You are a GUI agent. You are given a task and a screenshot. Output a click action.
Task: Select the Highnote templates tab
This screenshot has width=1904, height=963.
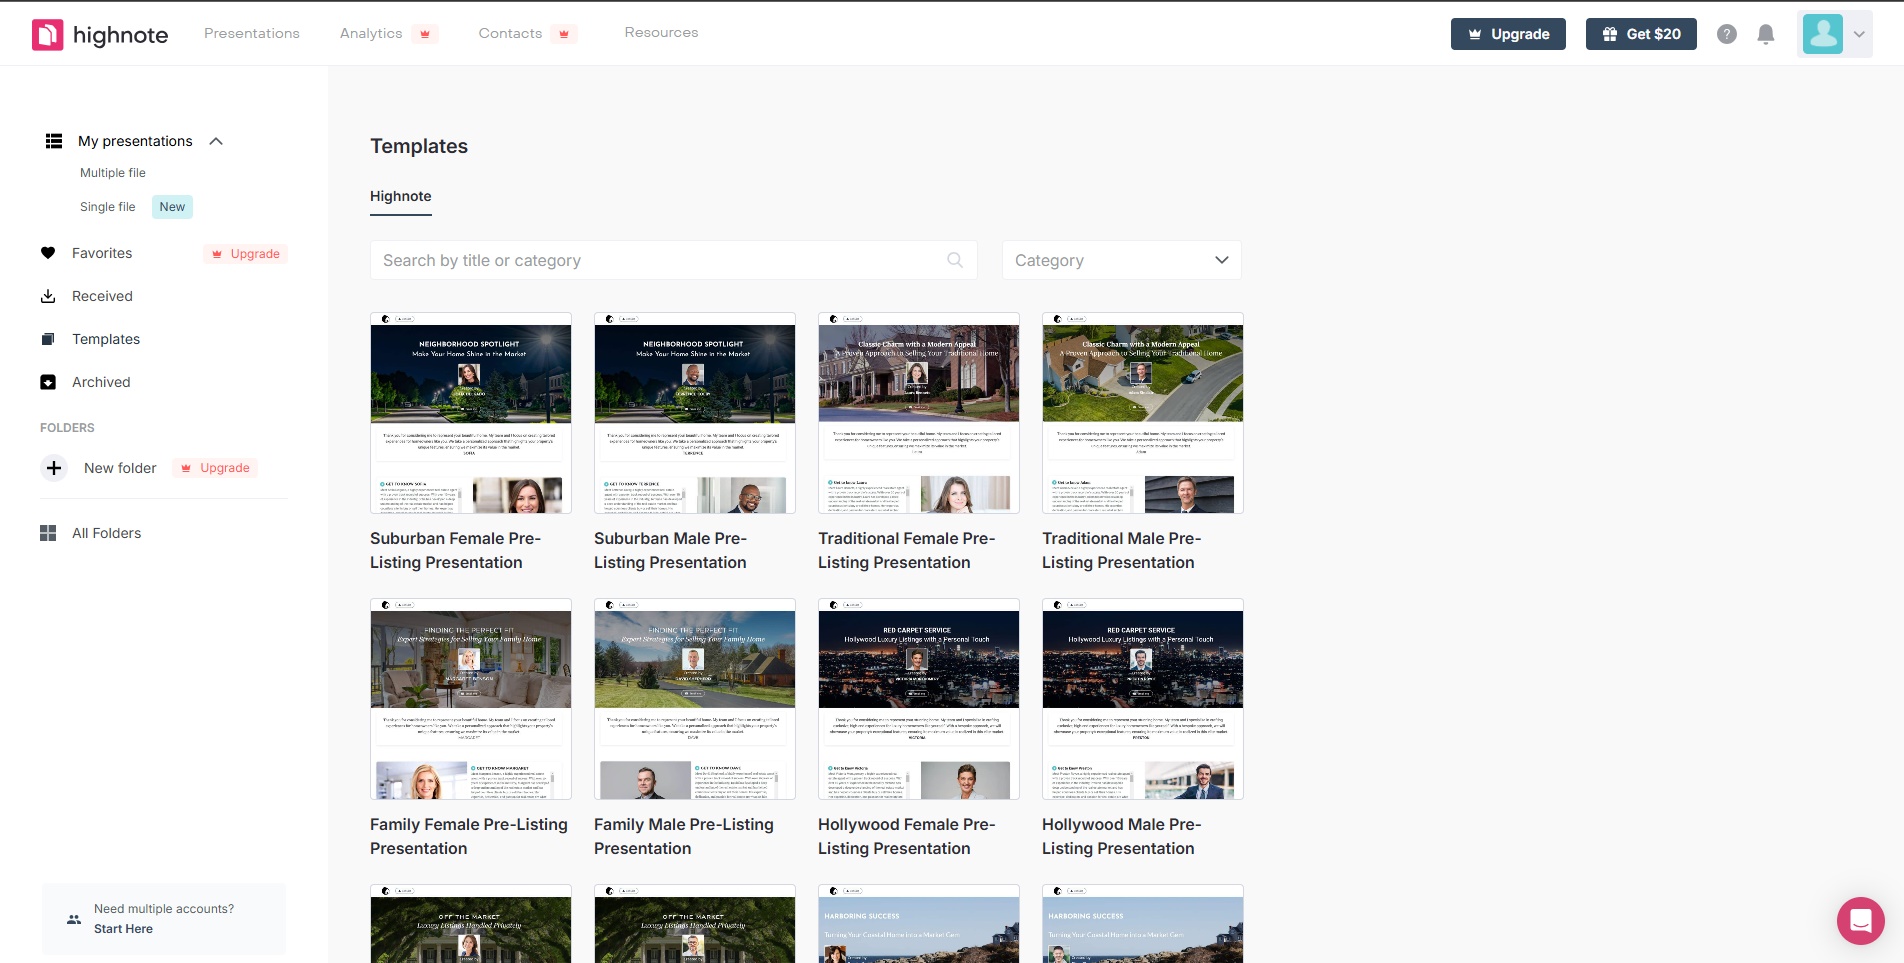[x=400, y=196]
